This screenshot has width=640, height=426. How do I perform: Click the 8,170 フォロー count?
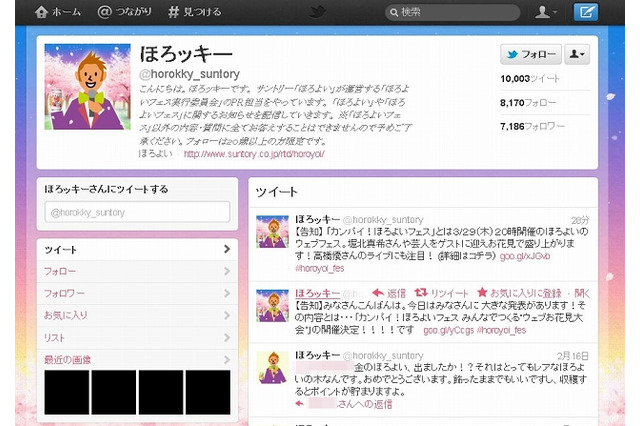tap(528, 103)
